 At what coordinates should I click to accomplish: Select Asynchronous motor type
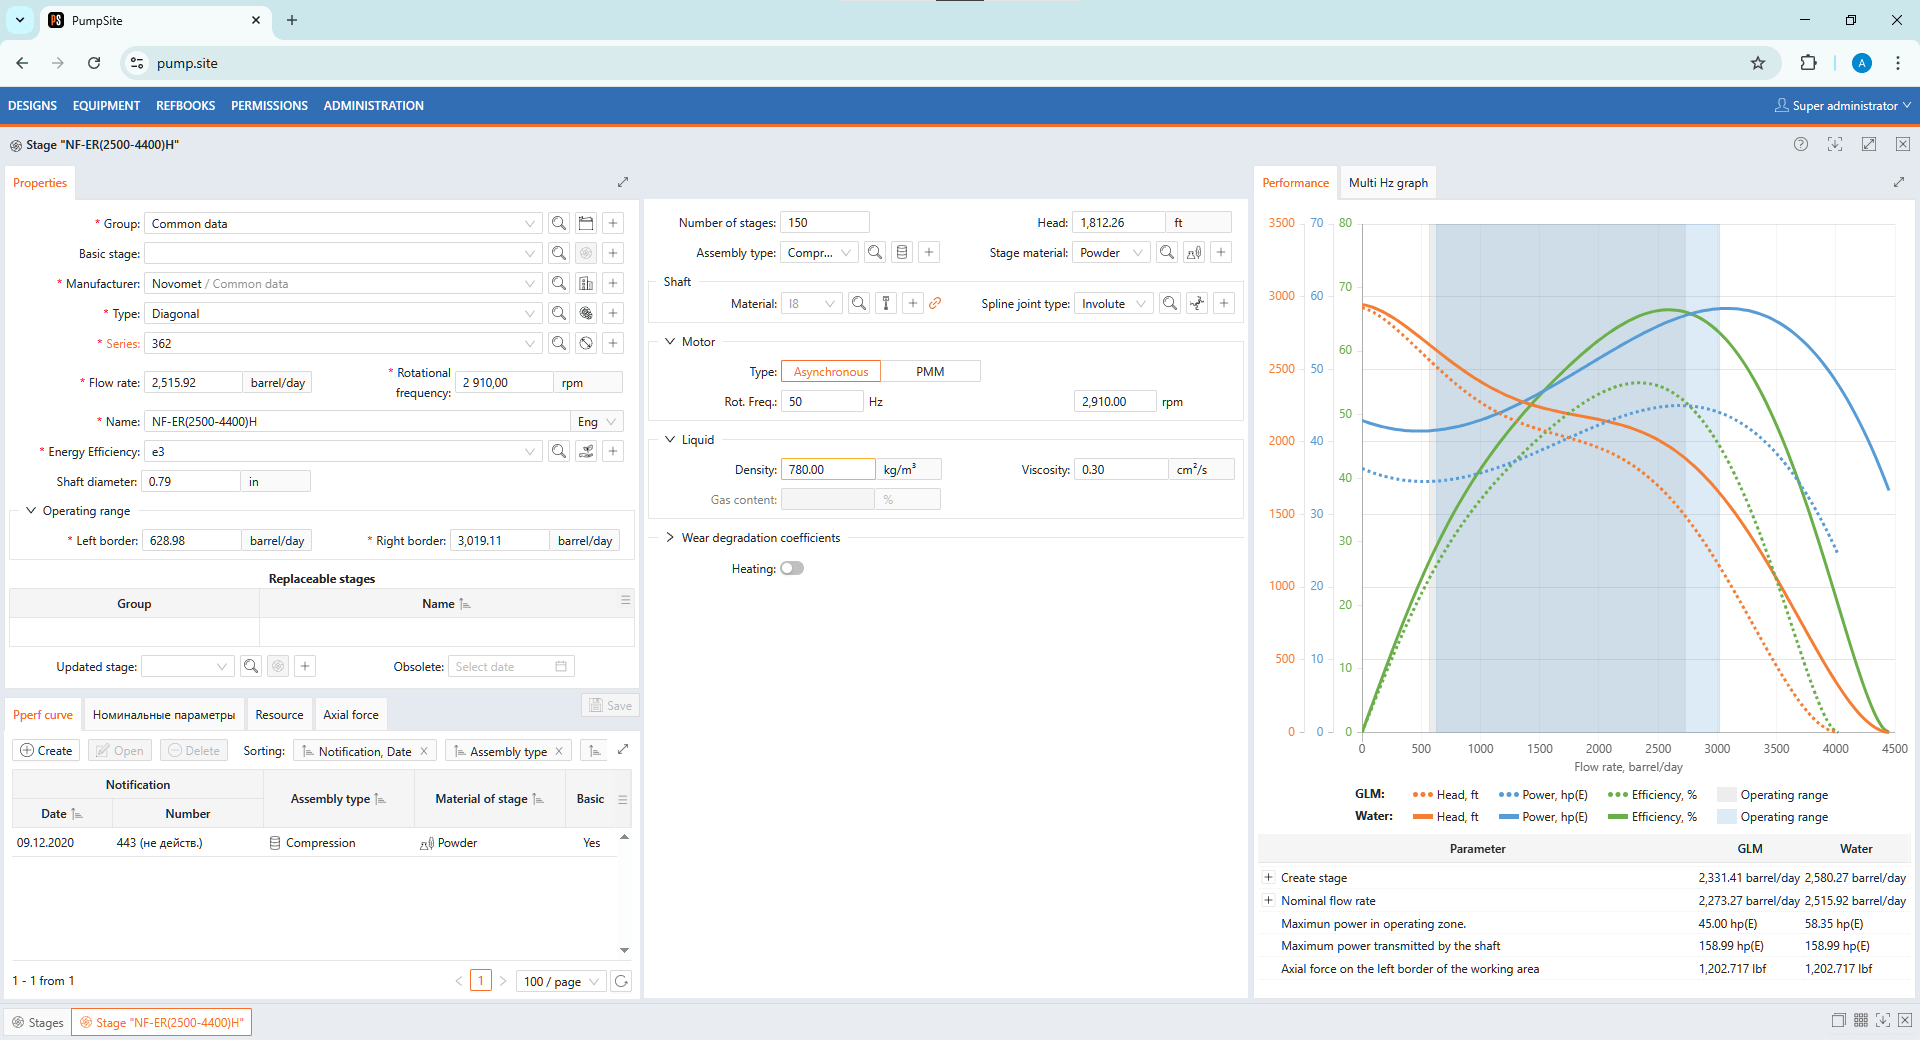pyautogui.click(x=830, y=372)
